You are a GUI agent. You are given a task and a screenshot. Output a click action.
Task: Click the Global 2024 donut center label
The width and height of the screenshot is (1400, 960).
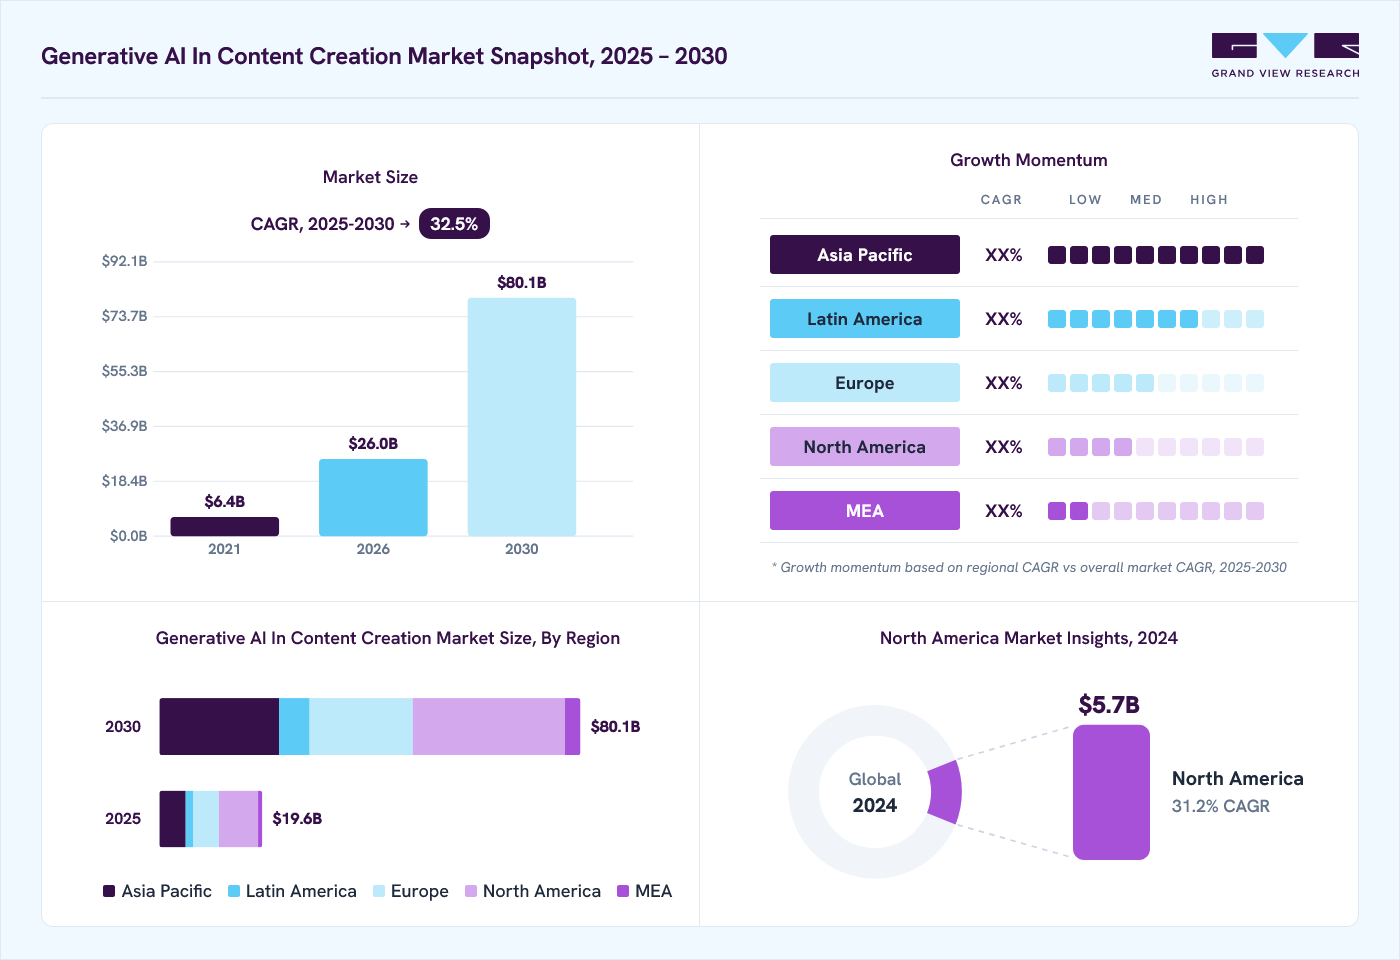tap(875, 792)
